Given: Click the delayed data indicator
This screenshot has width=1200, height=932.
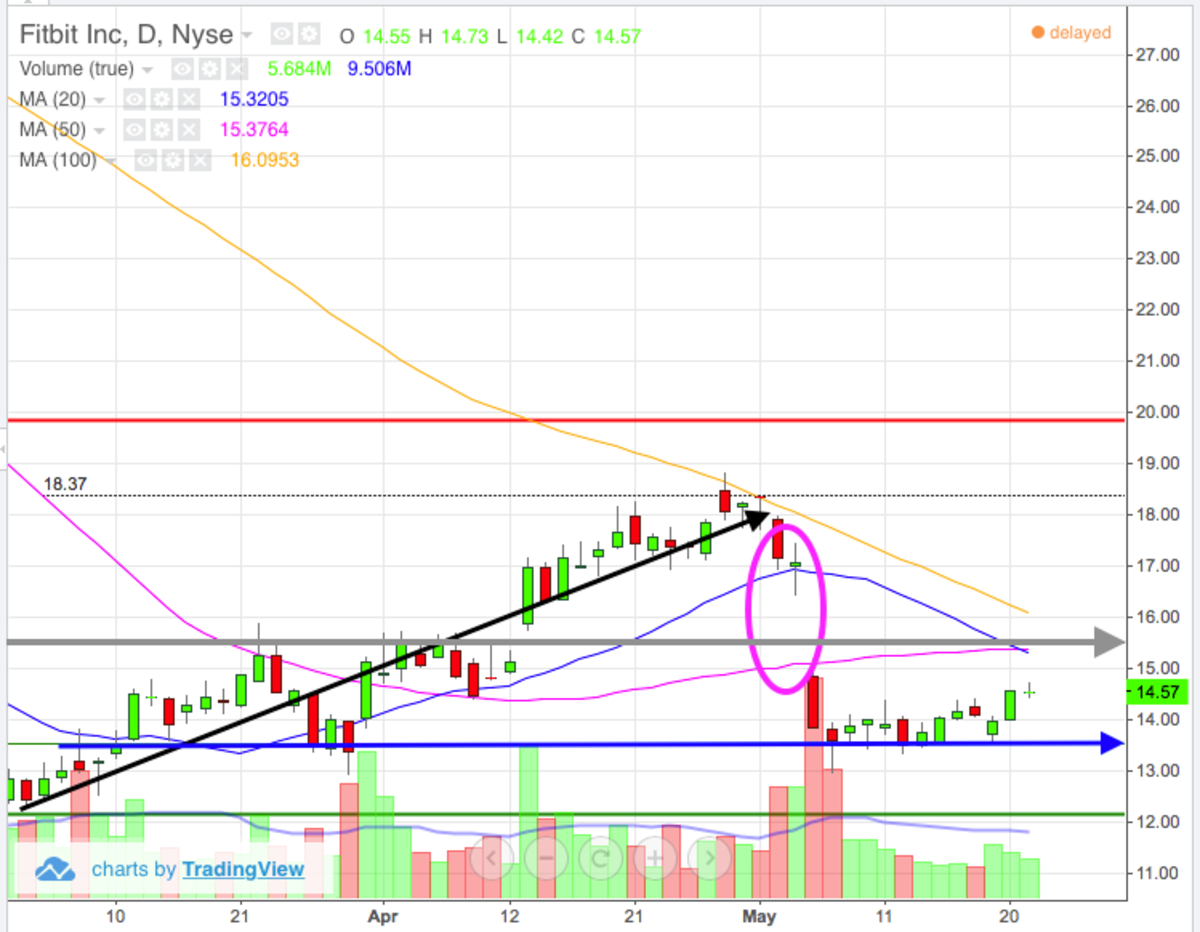Looking at the screenshot, I should click(1071, 33).
